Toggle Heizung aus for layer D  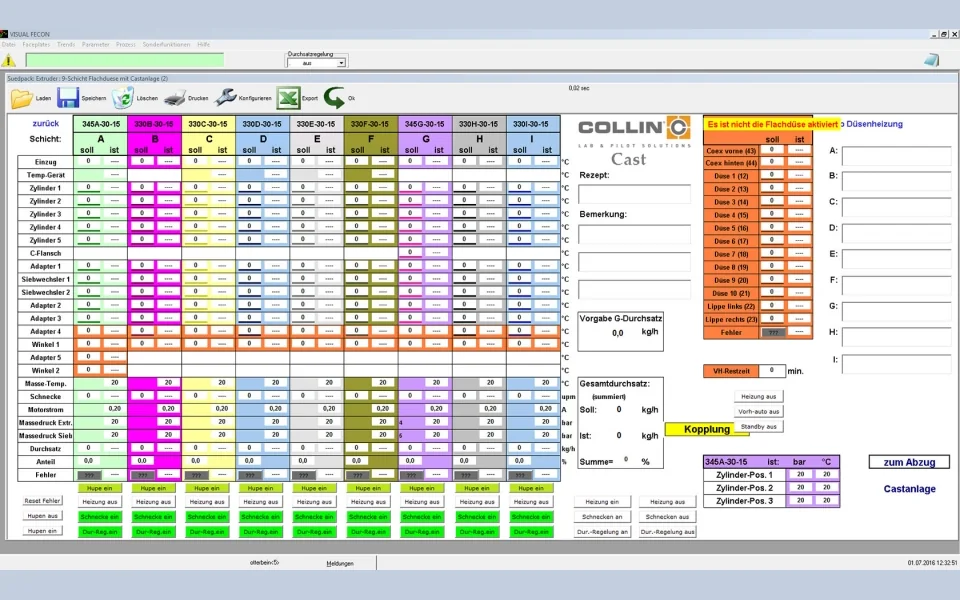261,502
